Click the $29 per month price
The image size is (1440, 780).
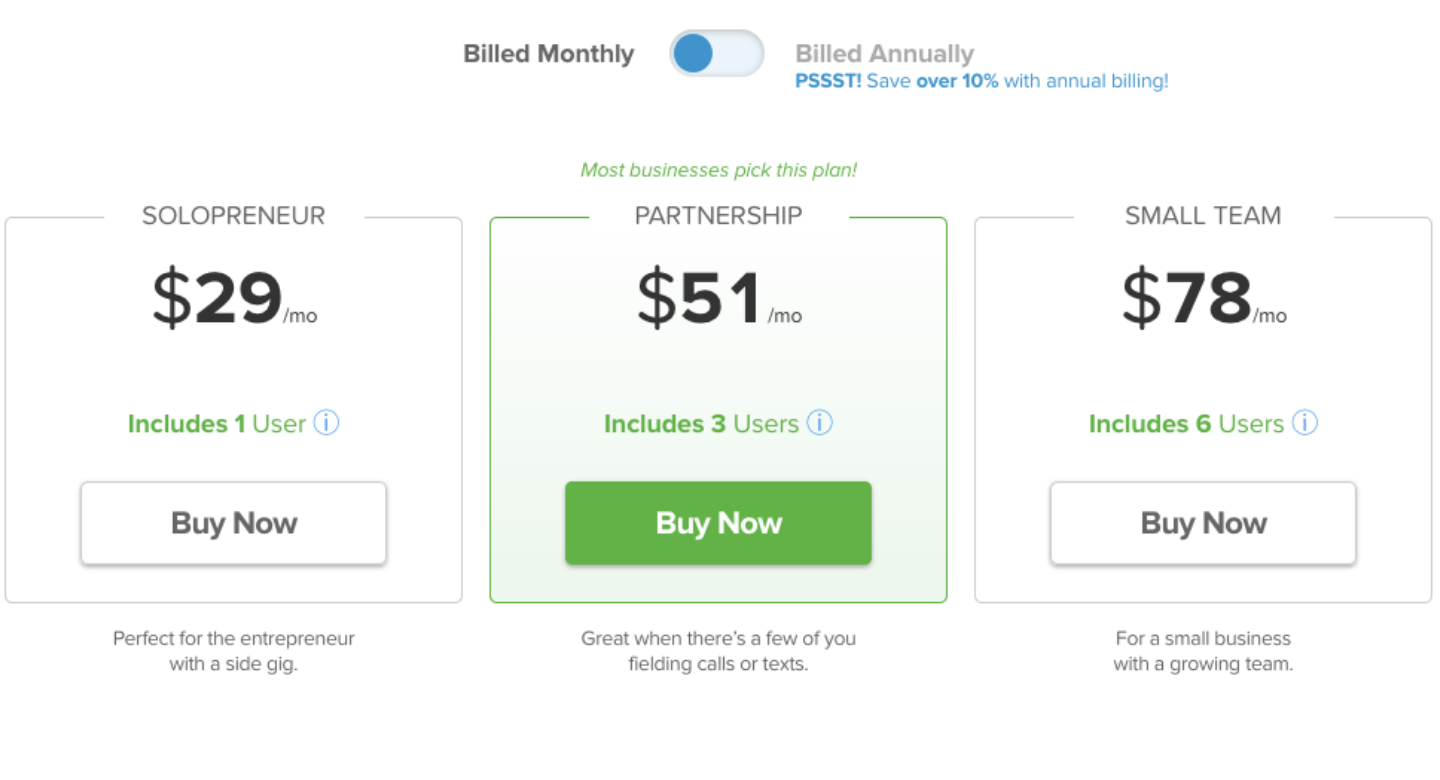click(234, 298)
